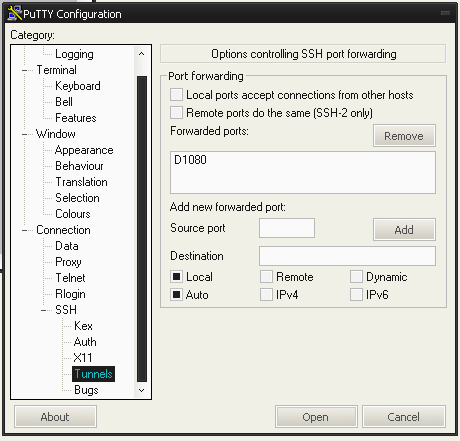Collapse the Window tree node
This screenshot has height=441, width=460.
click(25, 134)
